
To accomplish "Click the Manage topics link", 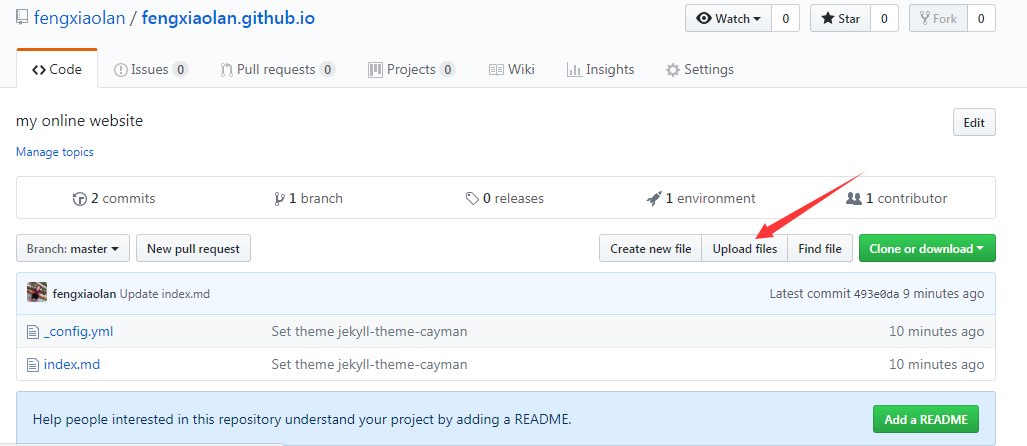I will coord(54,152).
